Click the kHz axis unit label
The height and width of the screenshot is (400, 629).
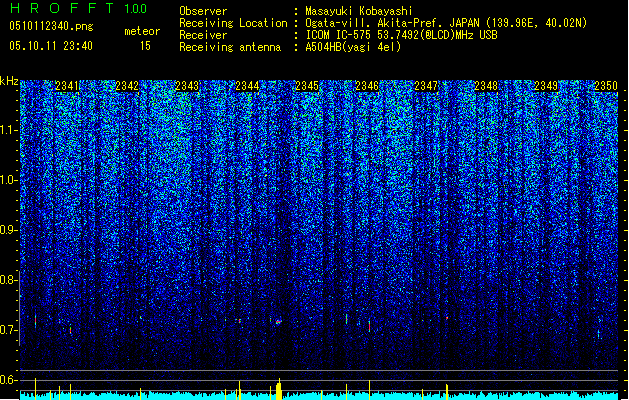tap(9, 81)
